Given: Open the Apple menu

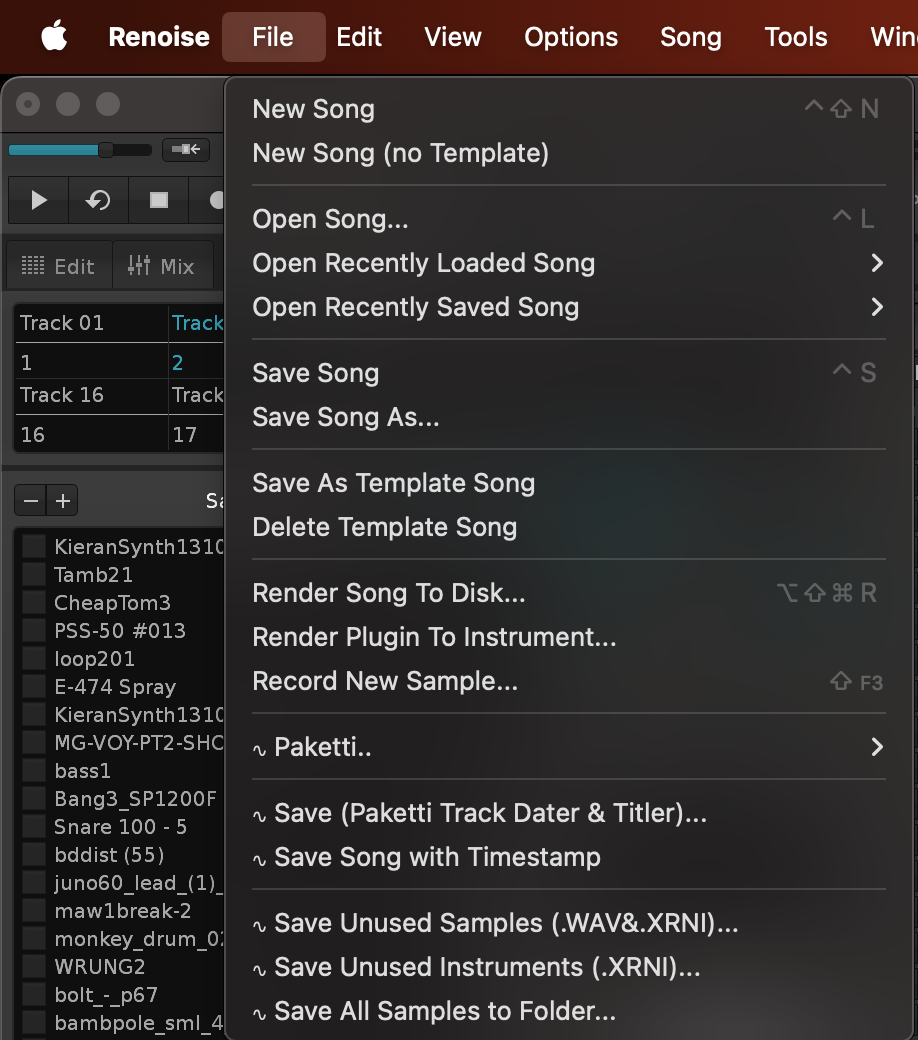Looking at the screenshot, I should [54, 37].
